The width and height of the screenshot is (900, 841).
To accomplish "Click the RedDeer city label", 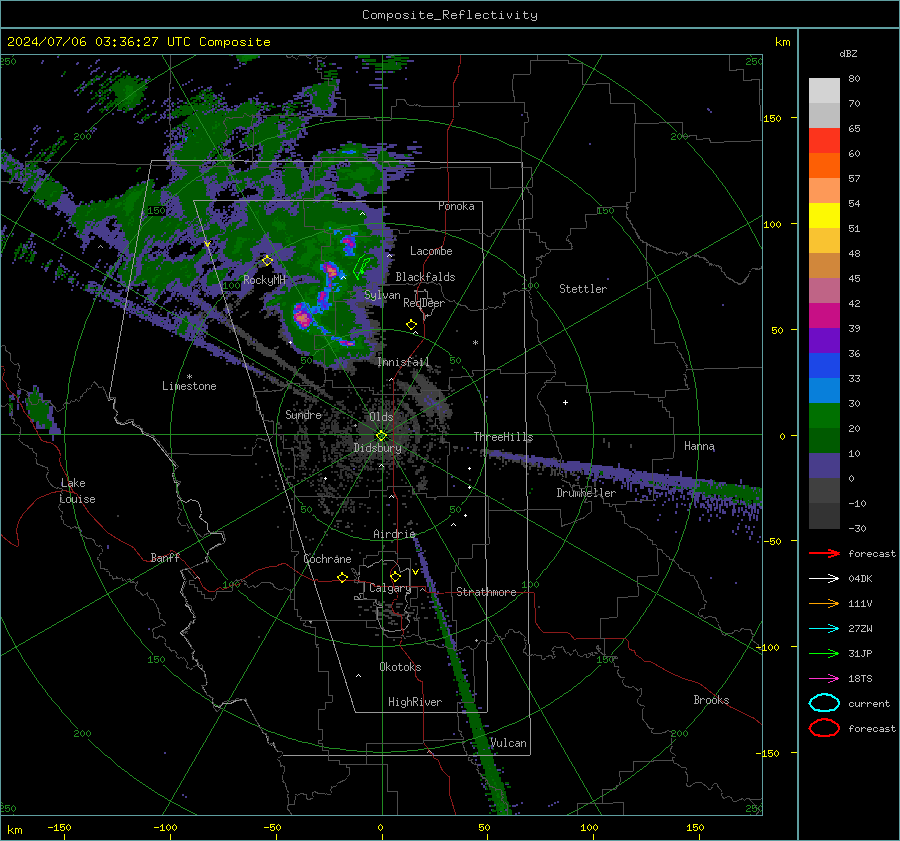I will (424, 303).
